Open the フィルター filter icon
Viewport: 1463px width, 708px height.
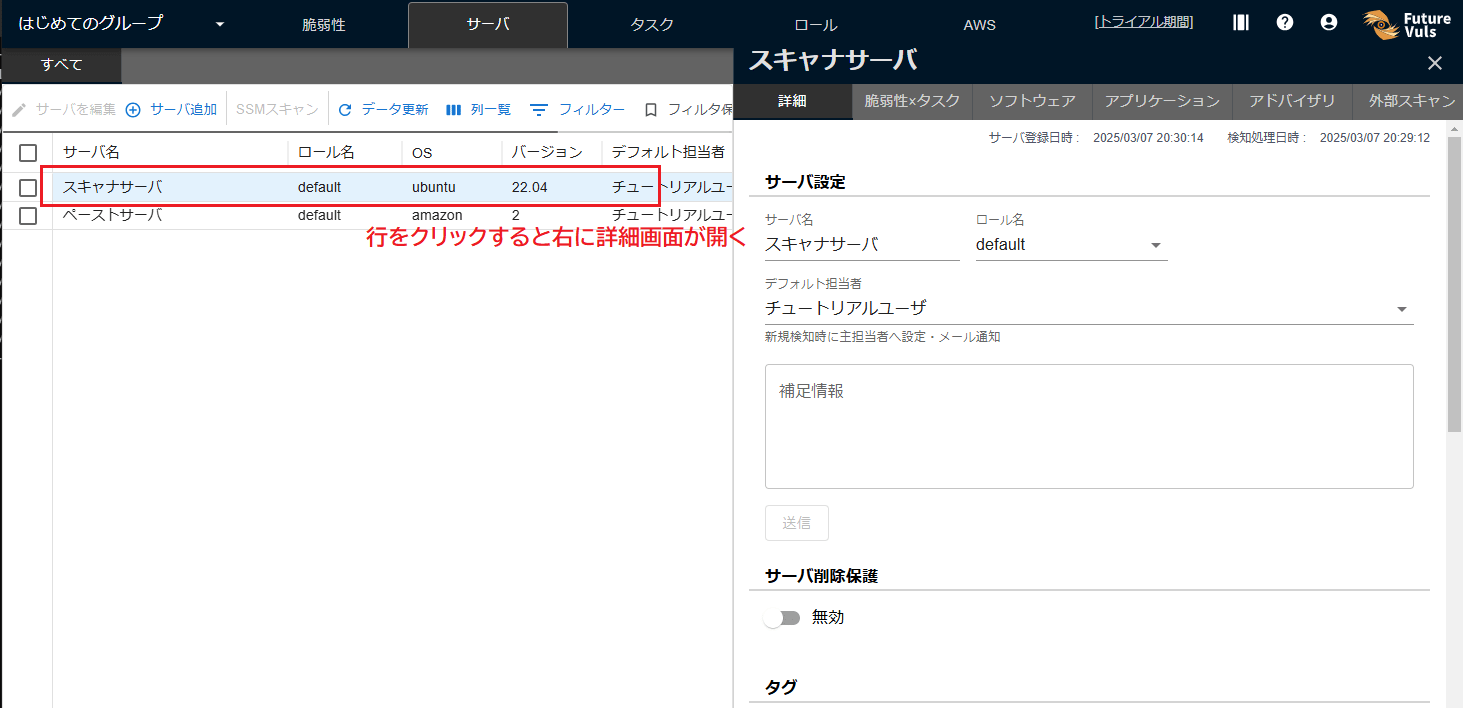tap(539, 110)
